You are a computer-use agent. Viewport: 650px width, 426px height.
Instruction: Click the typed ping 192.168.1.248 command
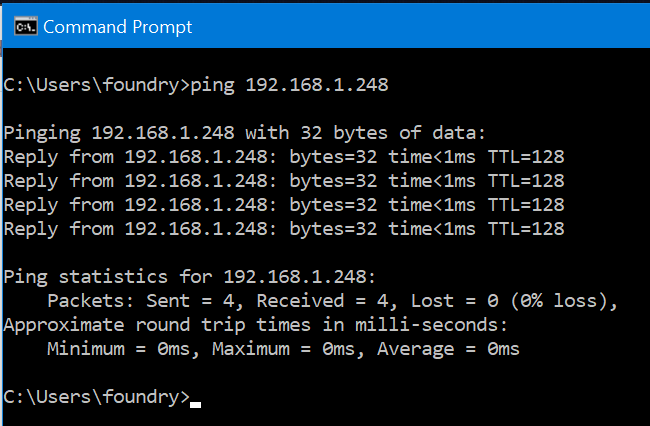289,85
